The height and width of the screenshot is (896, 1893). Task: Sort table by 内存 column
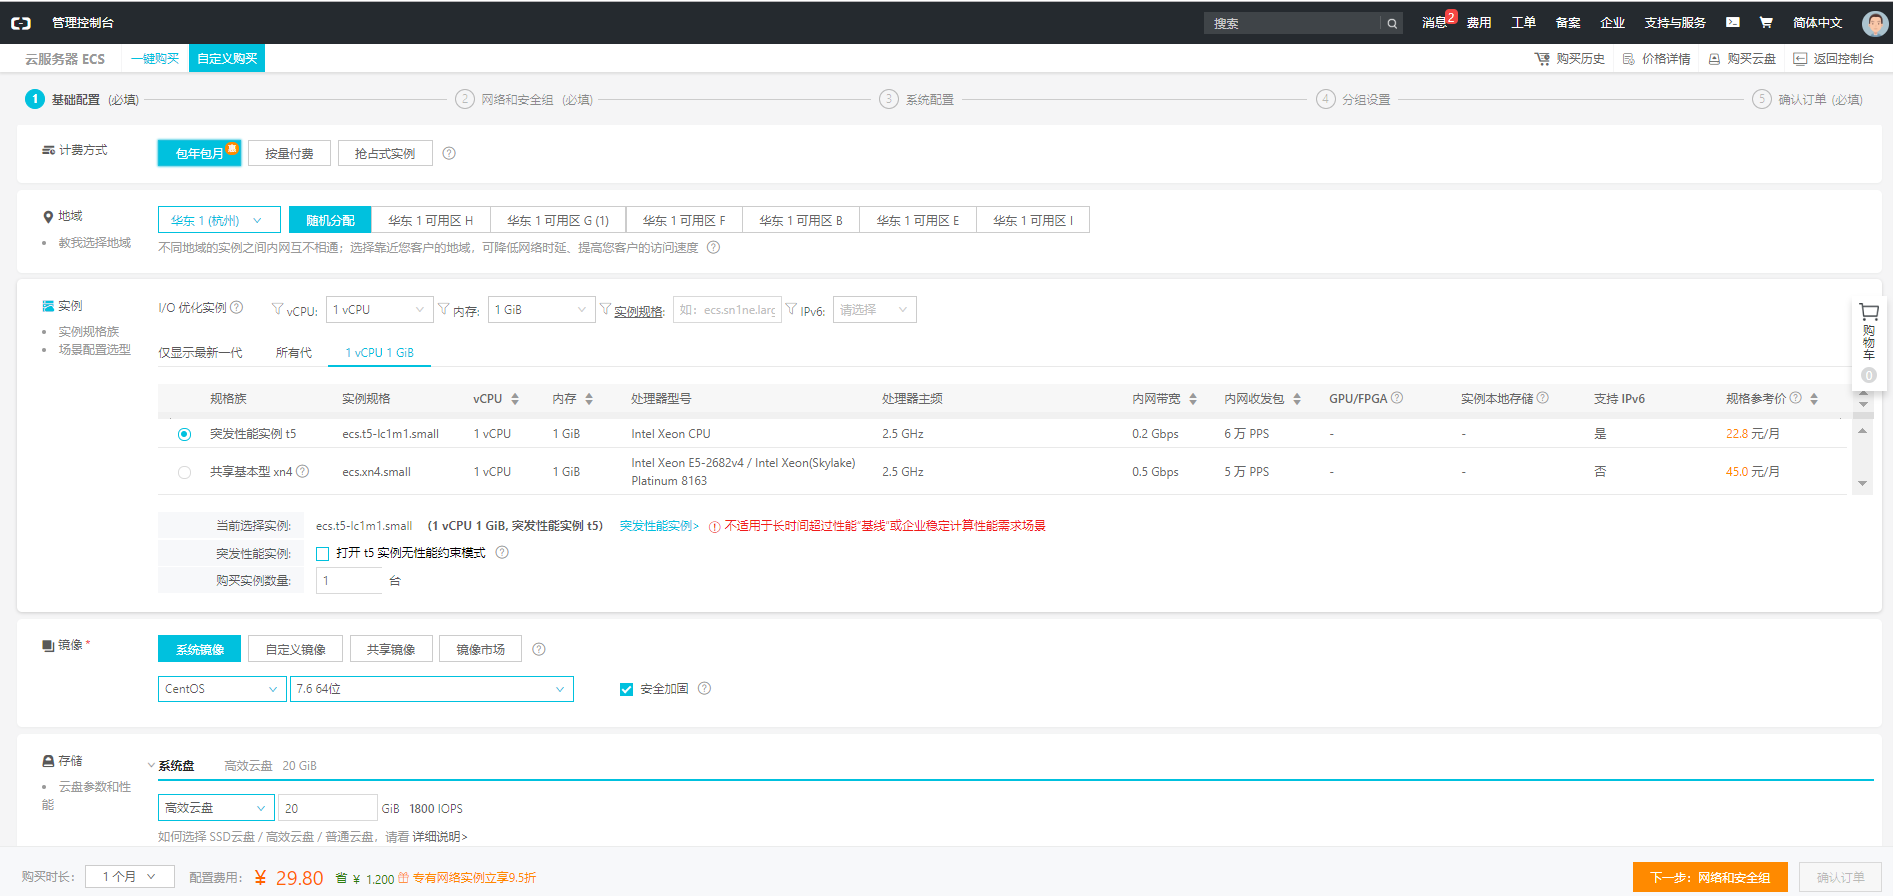[x=589, y=399]
